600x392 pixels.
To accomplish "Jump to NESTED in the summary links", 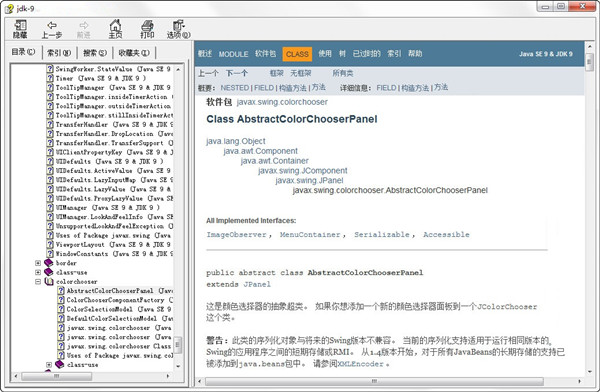I will click(x=235, y=88).
